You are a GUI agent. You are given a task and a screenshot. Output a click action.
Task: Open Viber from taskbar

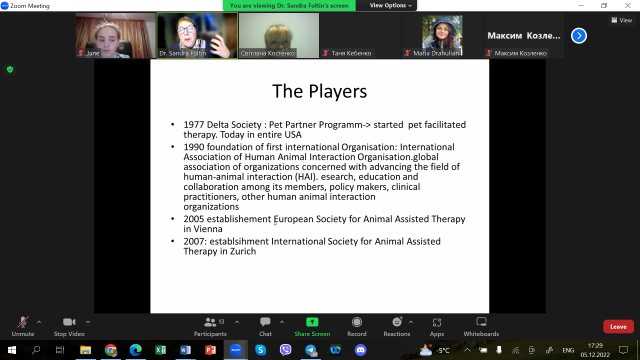pyautogui.click(x=286, y=350)
